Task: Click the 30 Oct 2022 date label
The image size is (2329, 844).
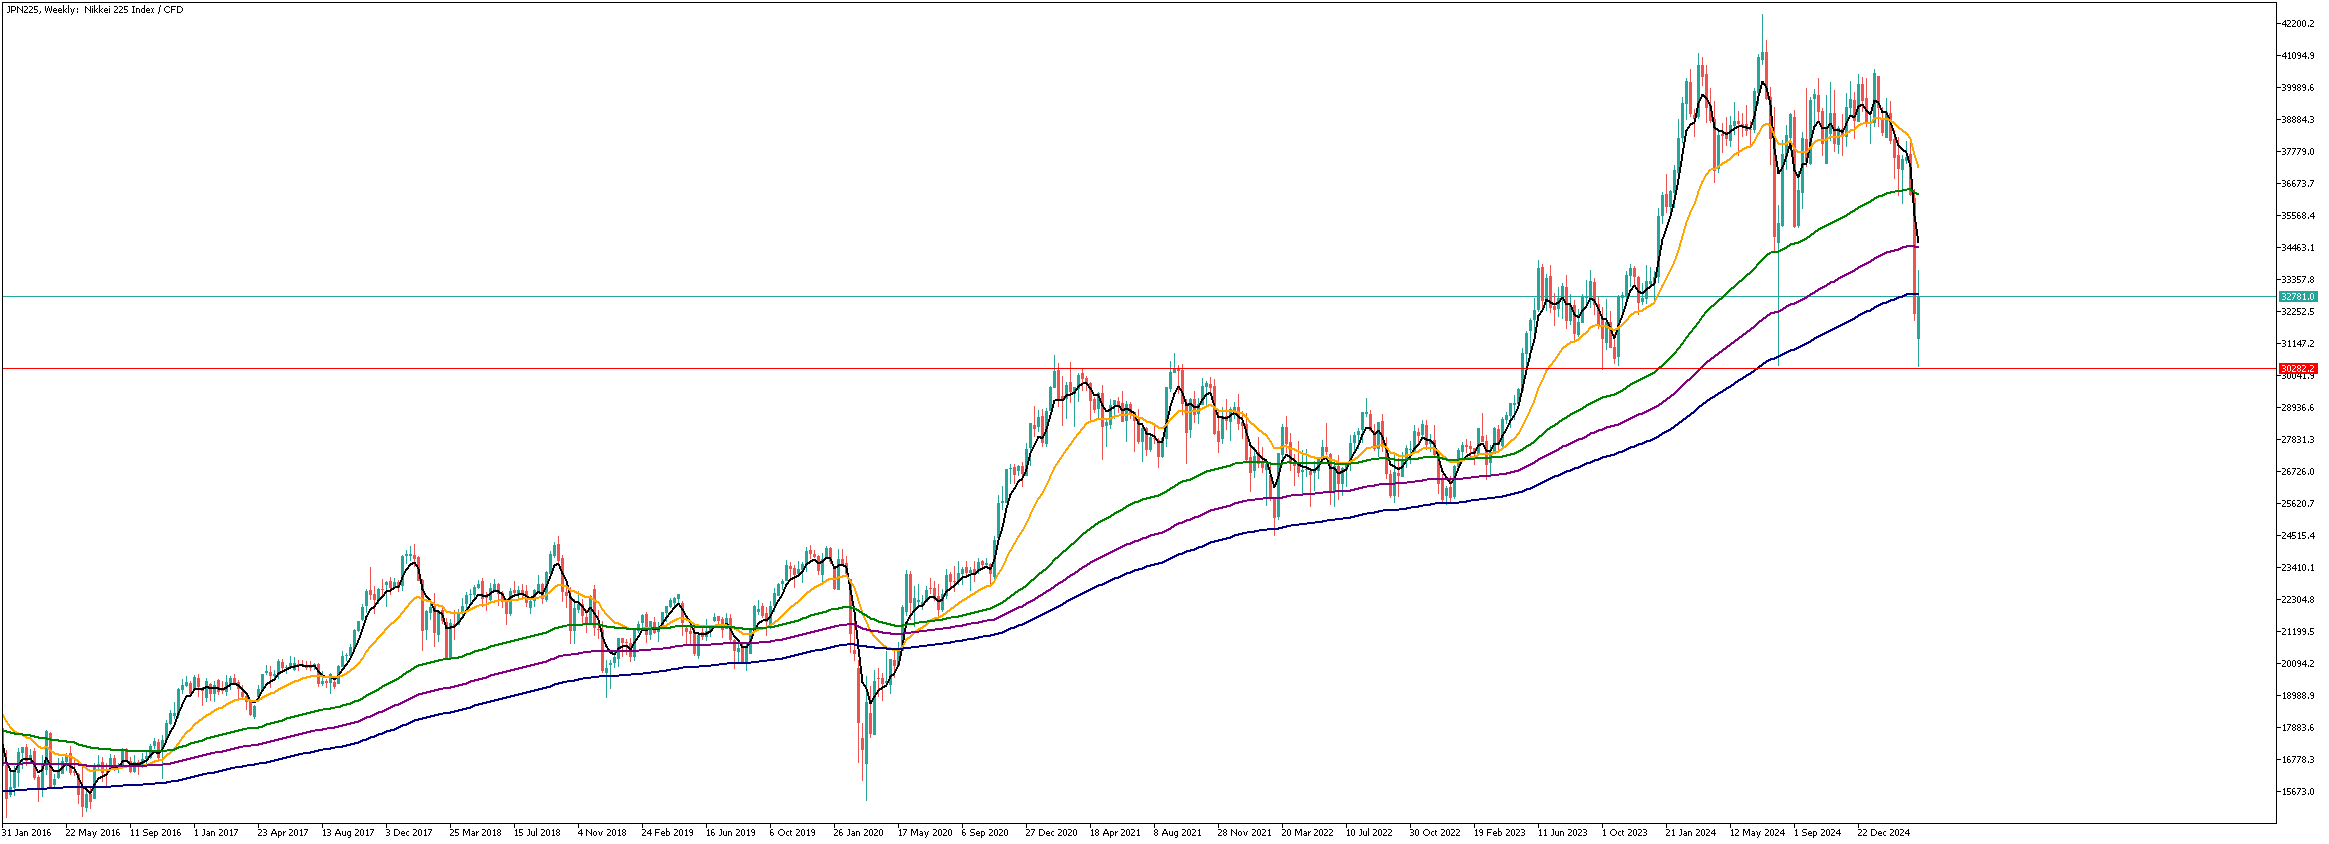Action: 1436,833
